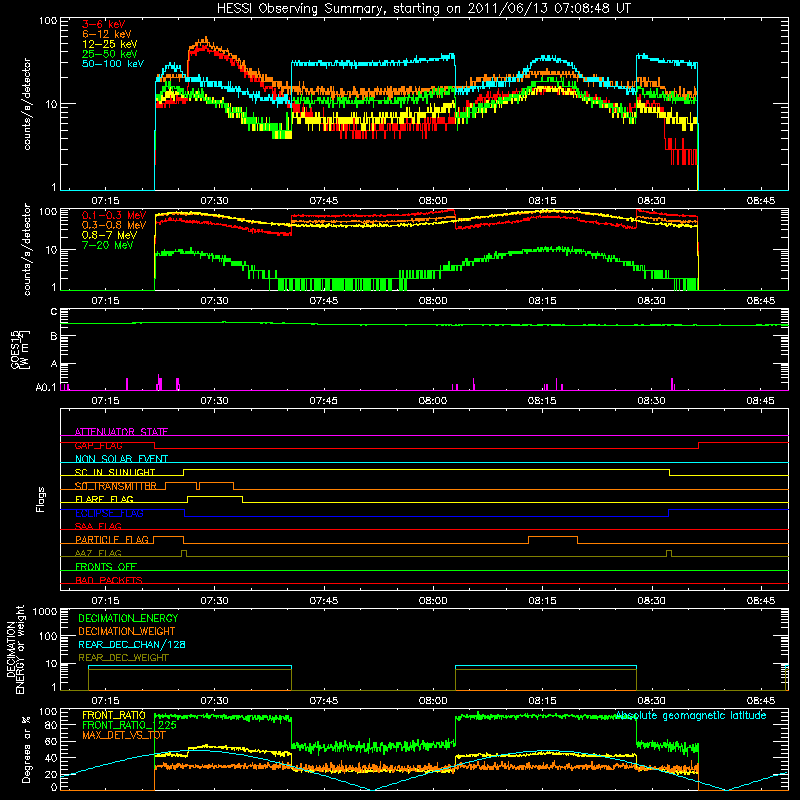The height and width of the screenshot is (800, 800).
Task: Click the BAD_PACKETS flag label
Action: (109, 580)
